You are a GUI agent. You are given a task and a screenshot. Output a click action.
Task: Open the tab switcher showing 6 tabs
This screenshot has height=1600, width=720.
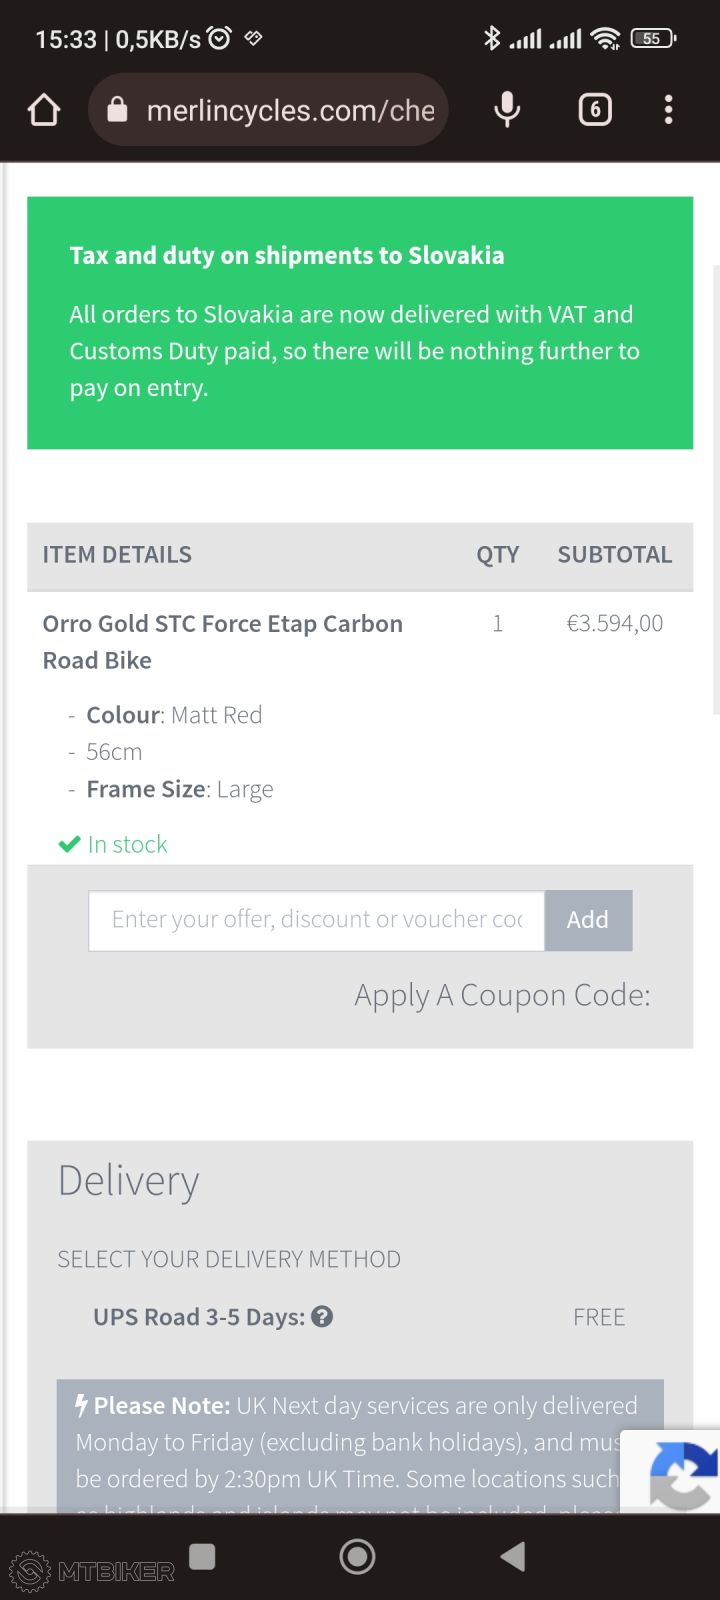(595, 109)
